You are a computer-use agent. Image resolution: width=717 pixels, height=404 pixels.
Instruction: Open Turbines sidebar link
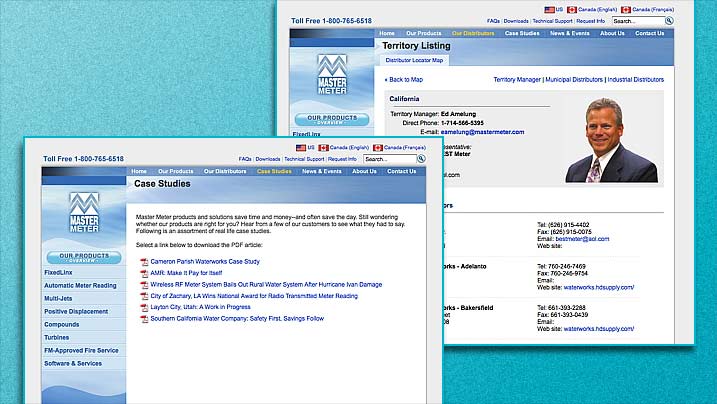coord(57,337)
